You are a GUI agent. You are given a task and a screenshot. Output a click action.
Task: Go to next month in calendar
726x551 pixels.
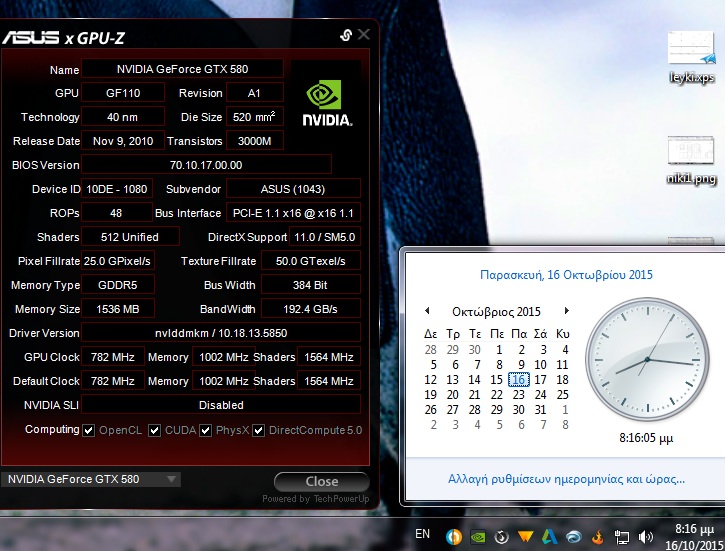[566, 311]
